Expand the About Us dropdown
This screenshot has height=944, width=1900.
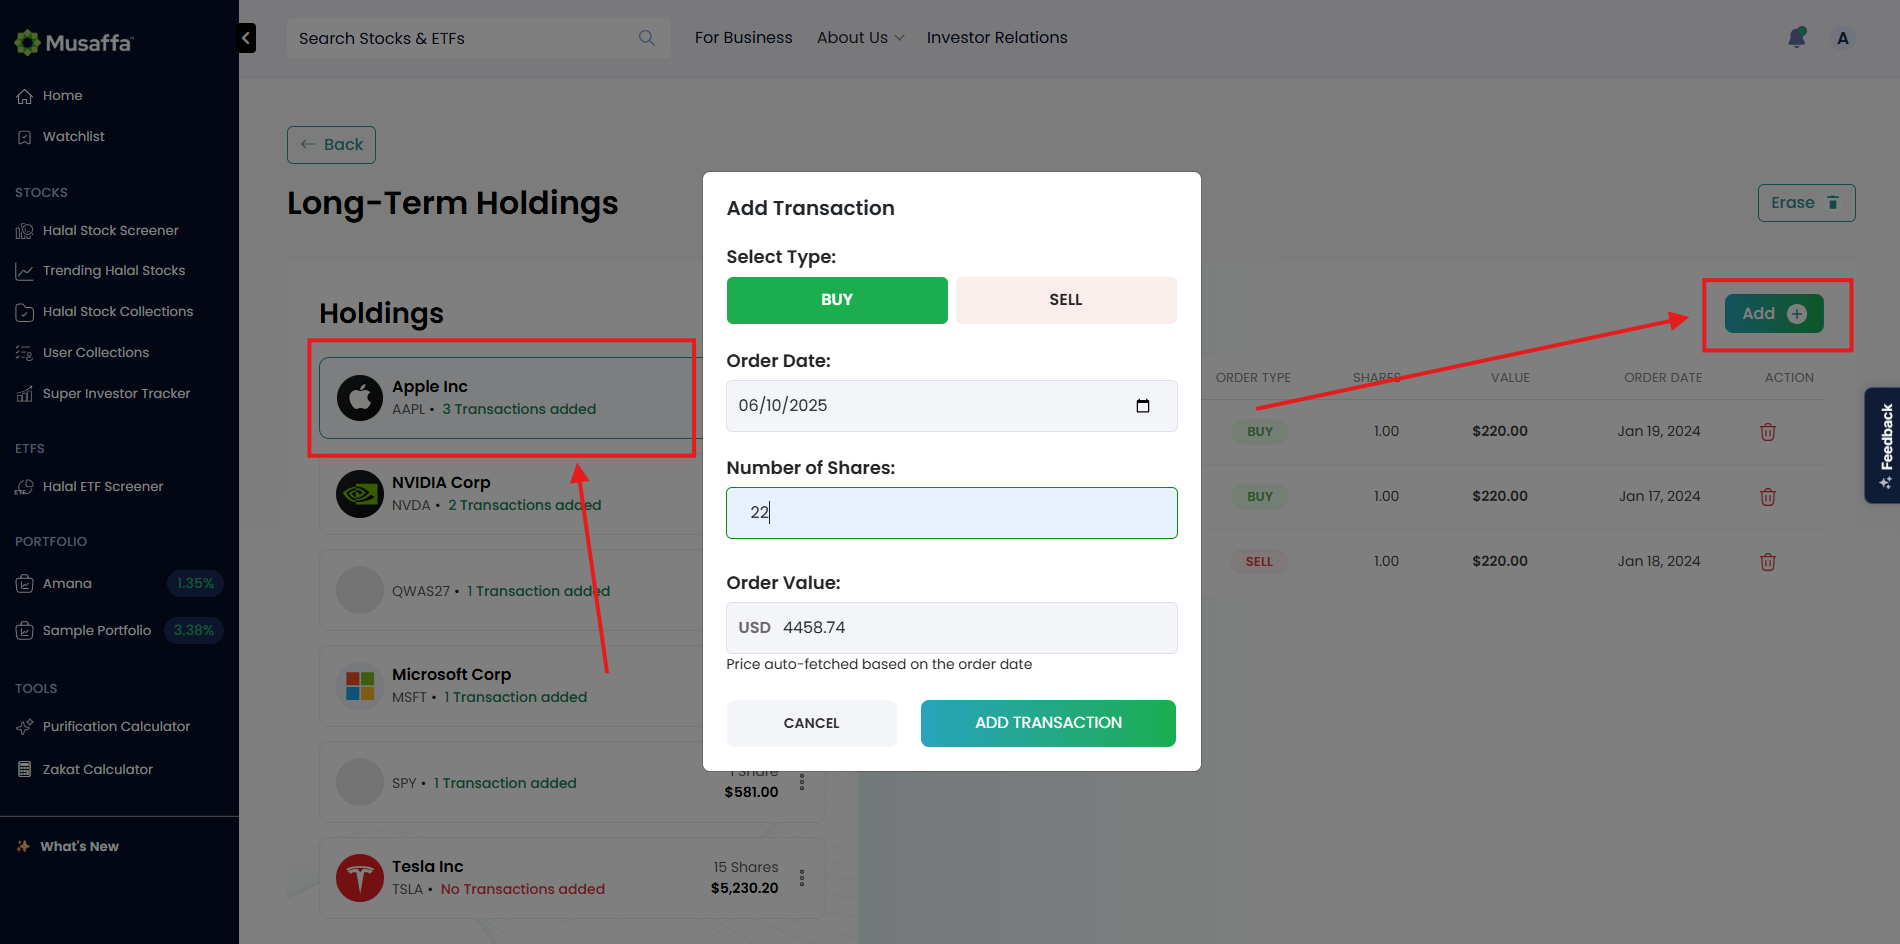point(860,38)
